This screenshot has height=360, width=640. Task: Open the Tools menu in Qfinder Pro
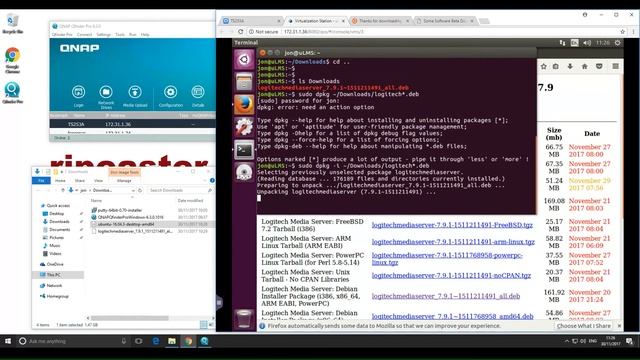pos(120,35)
